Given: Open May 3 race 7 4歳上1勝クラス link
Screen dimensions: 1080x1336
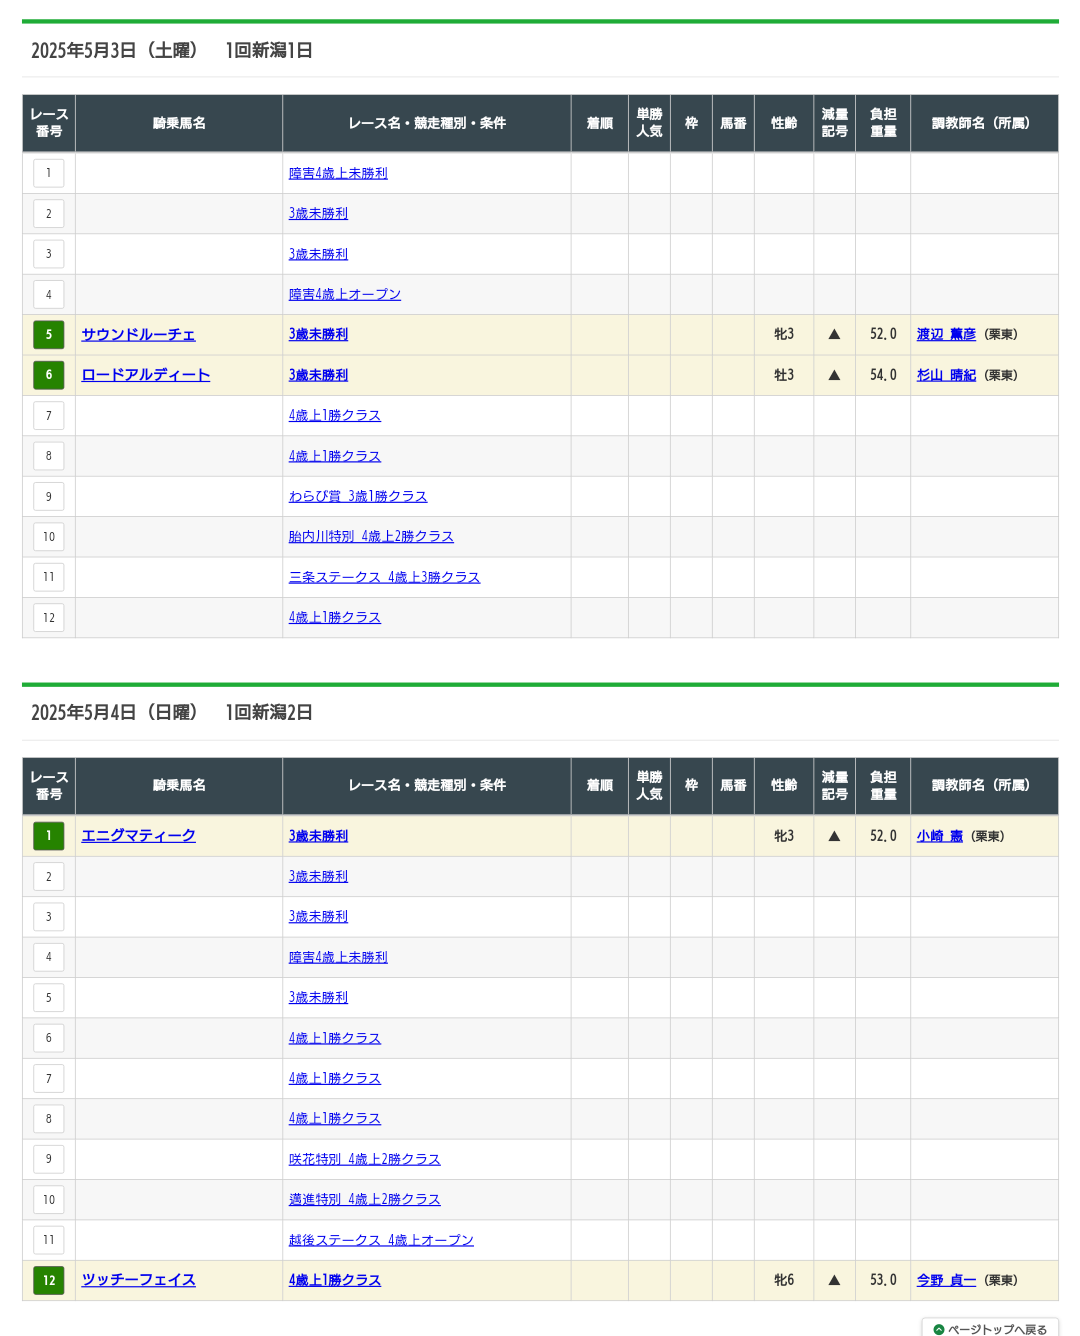Looking at the screenshot, I should [x=335, y=415].
